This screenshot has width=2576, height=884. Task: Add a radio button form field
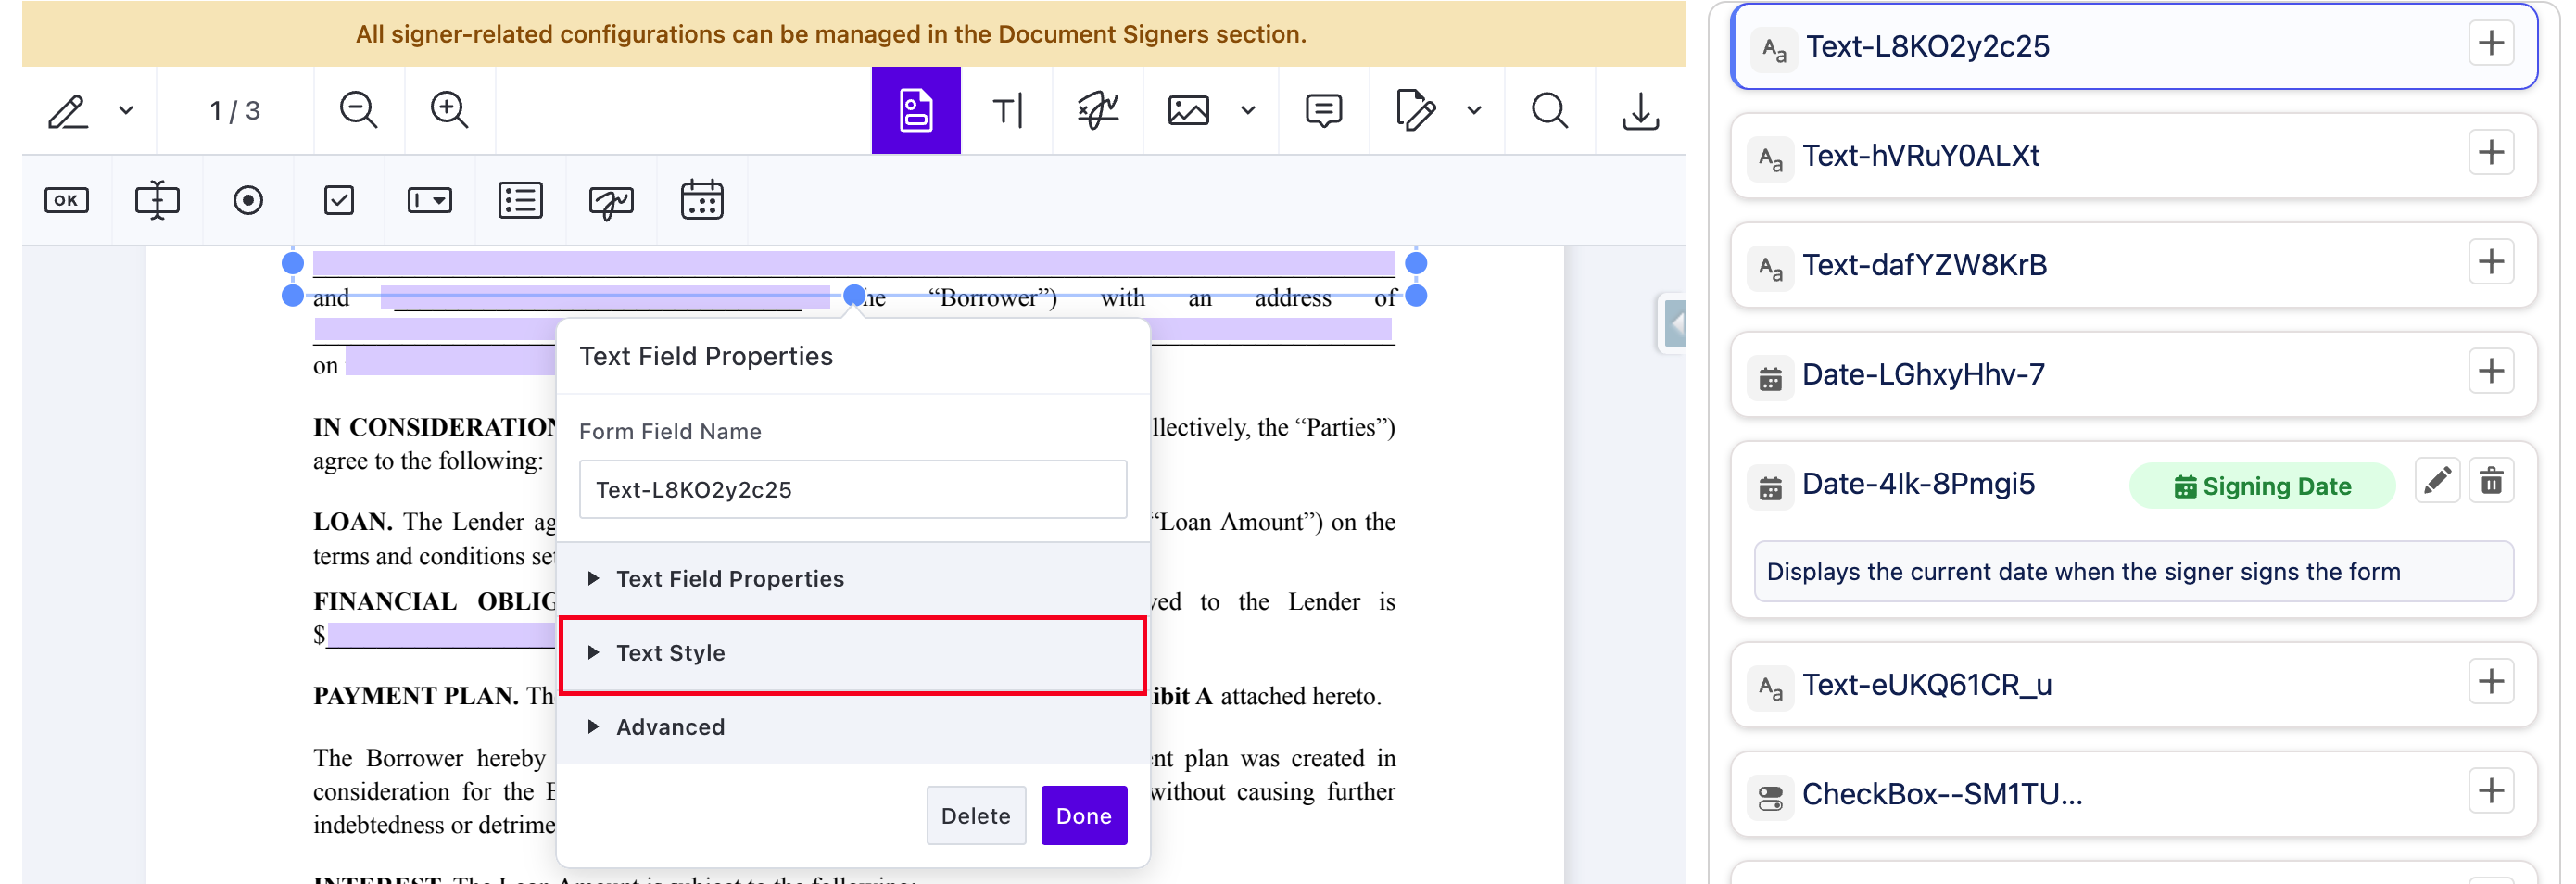click(248, 200)
